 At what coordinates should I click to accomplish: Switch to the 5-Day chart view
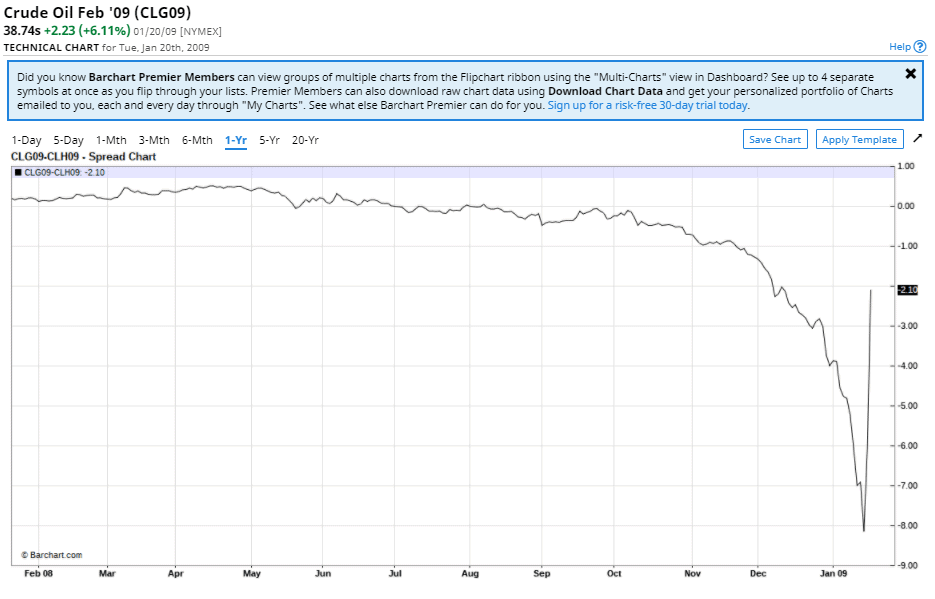point(68,140)
